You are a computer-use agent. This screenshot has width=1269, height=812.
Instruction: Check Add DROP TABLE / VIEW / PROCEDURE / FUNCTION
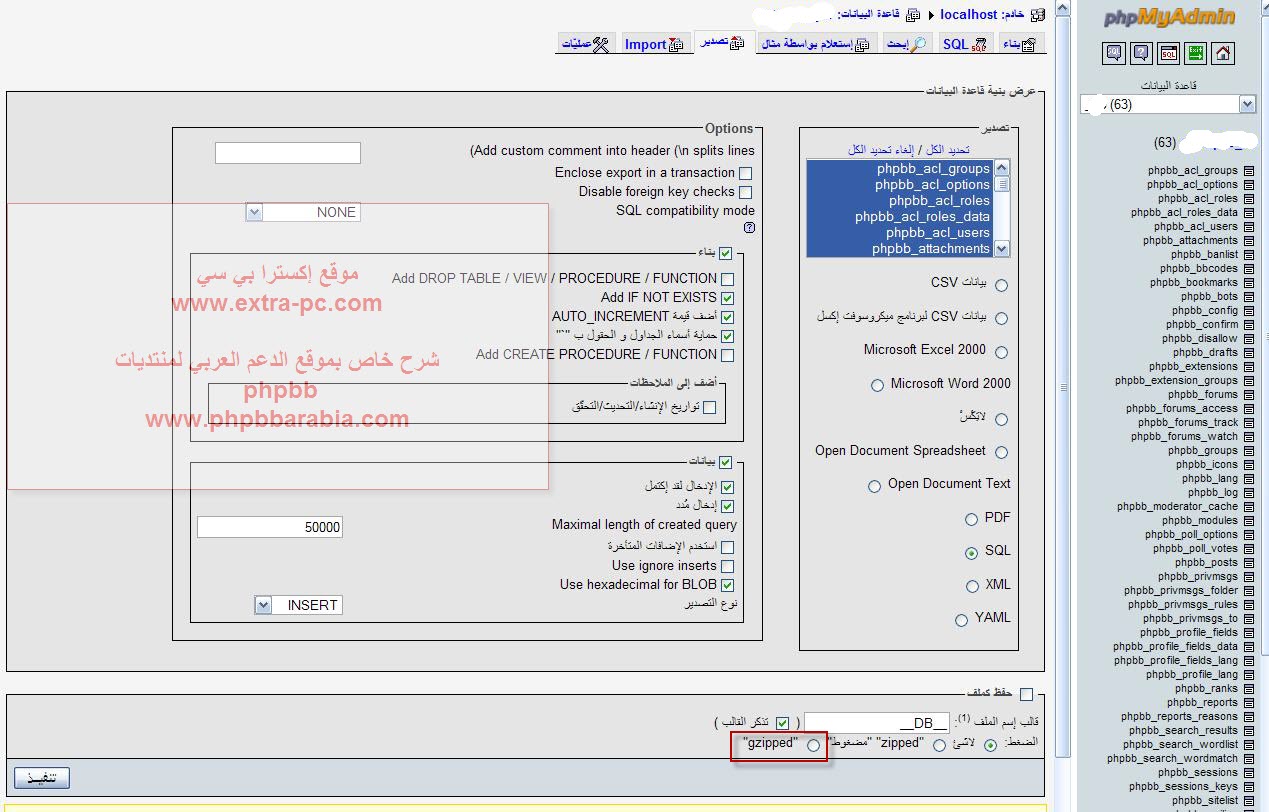click(727, 280)
